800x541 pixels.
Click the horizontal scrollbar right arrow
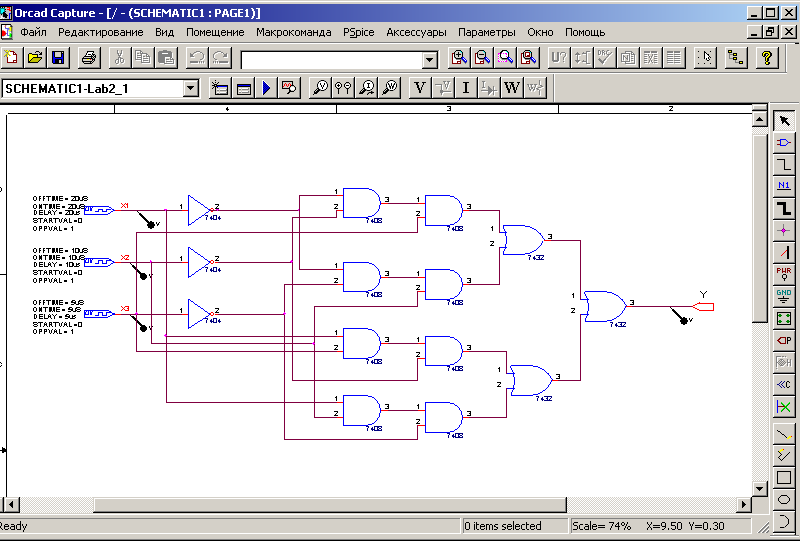click(744, 505)
